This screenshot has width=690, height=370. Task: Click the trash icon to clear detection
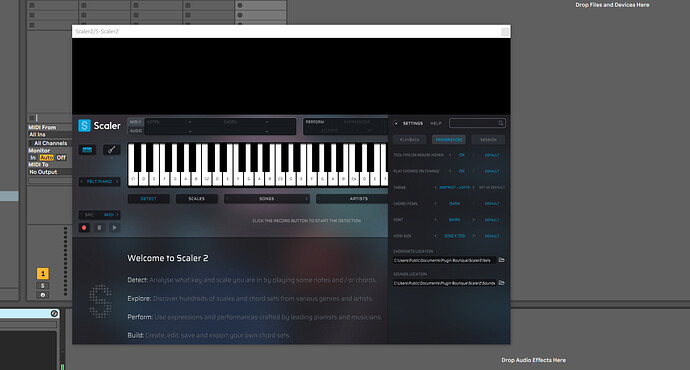[99, 227]
